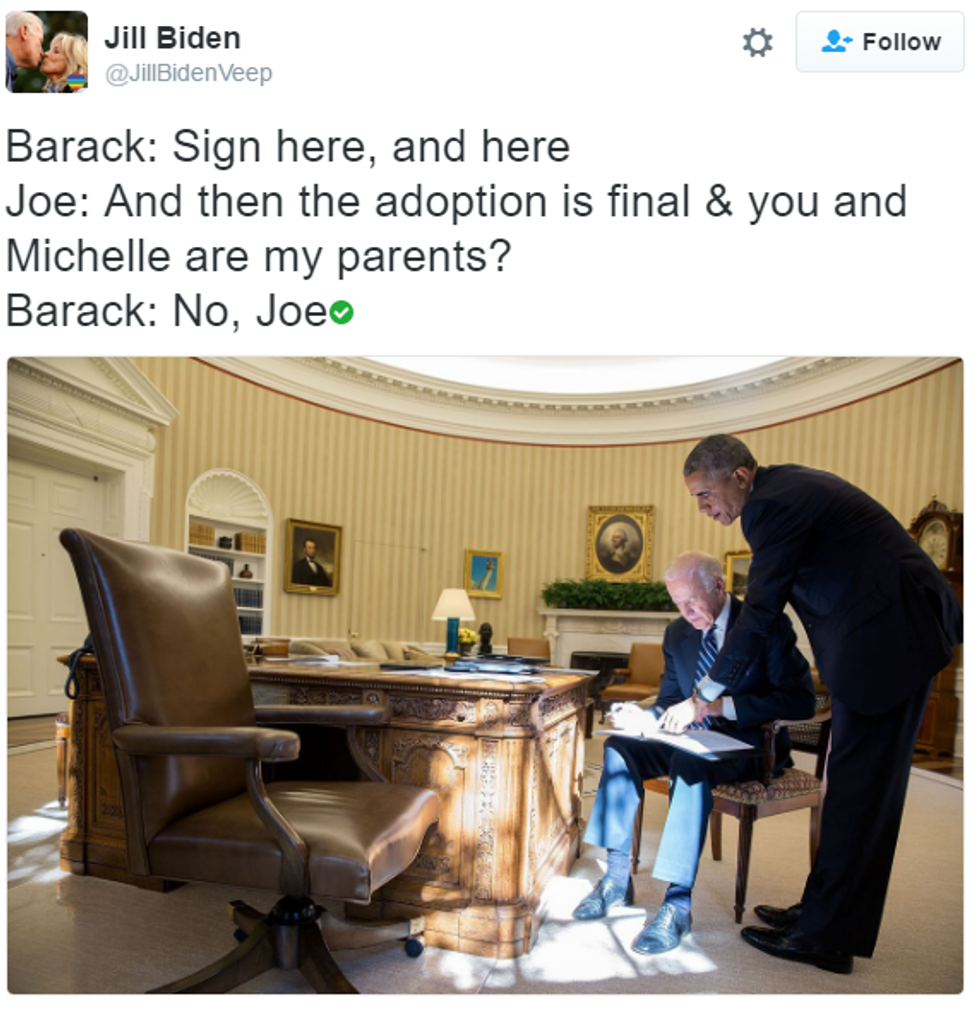Click the Lincoln portrait in the photo
This screenshot has height=1013, width=980.
(x=313, y=557)
